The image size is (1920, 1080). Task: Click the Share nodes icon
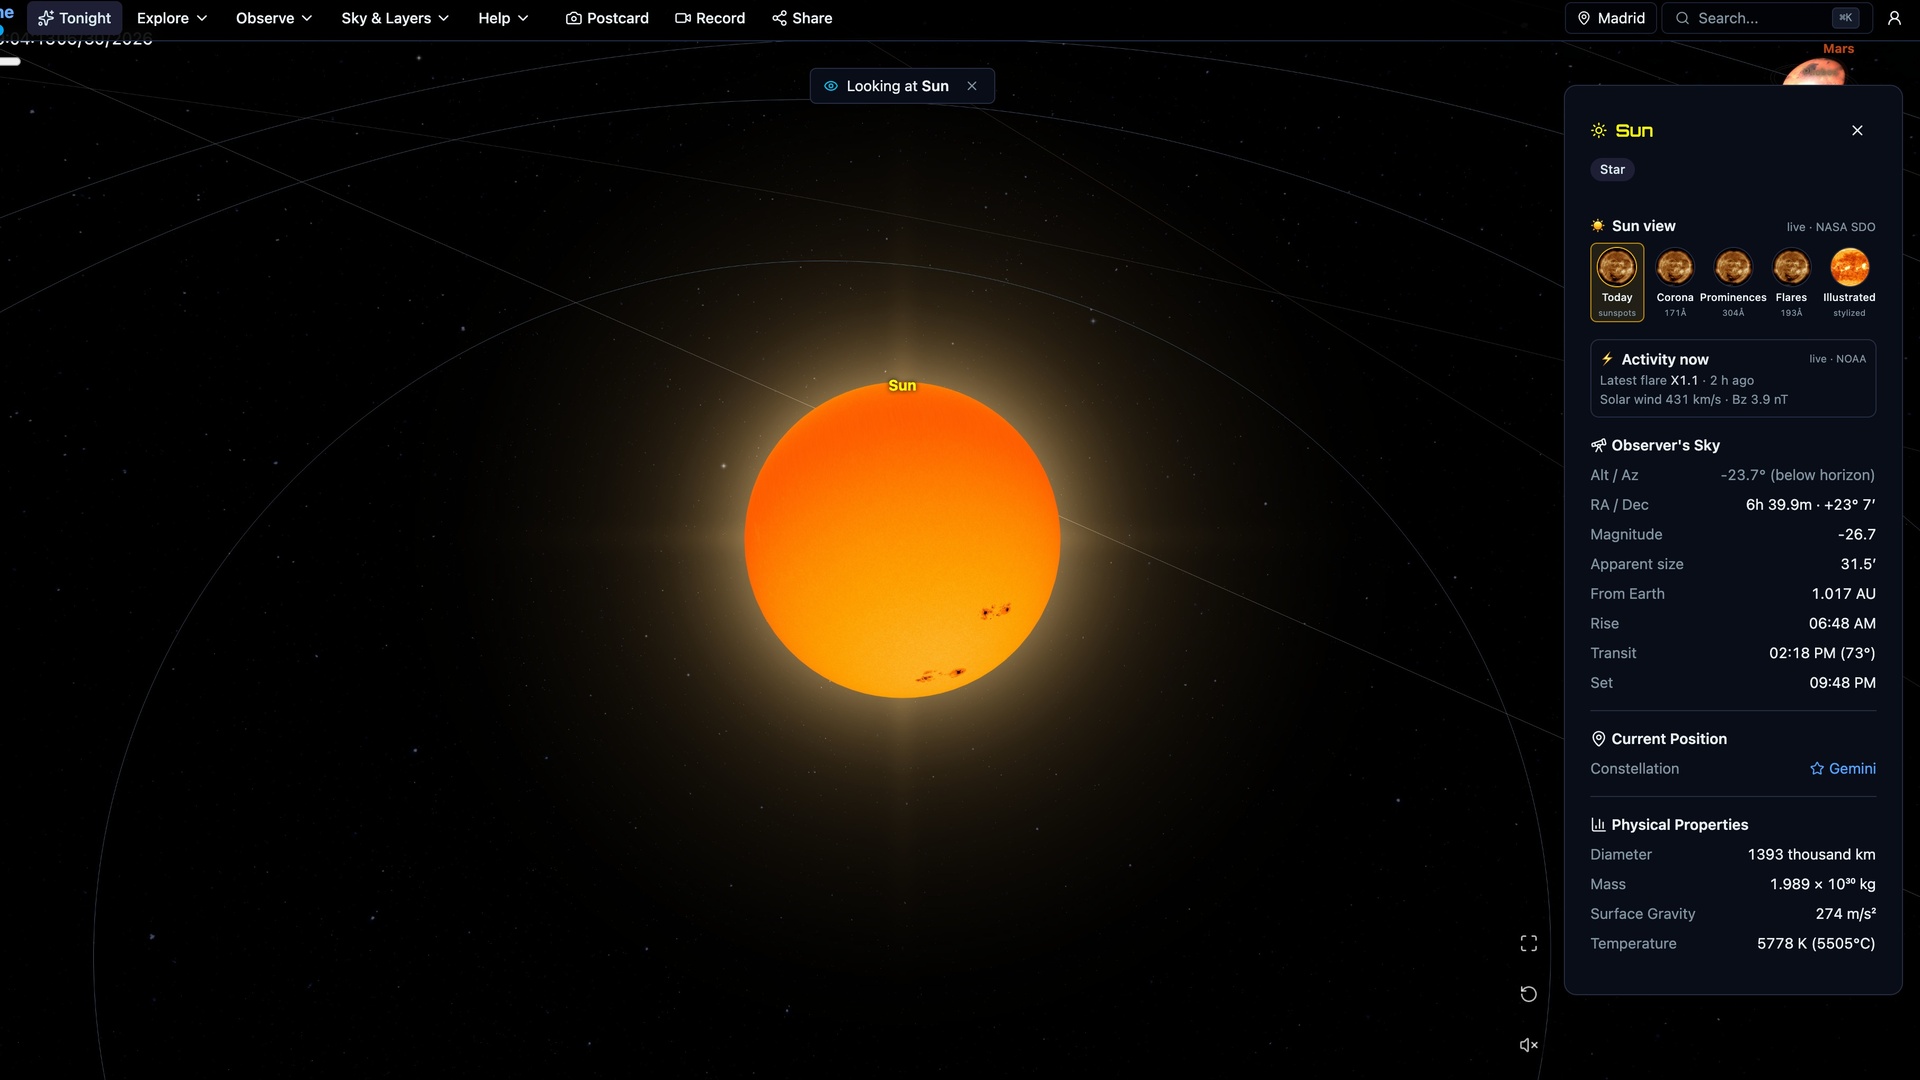click(780, 18)
